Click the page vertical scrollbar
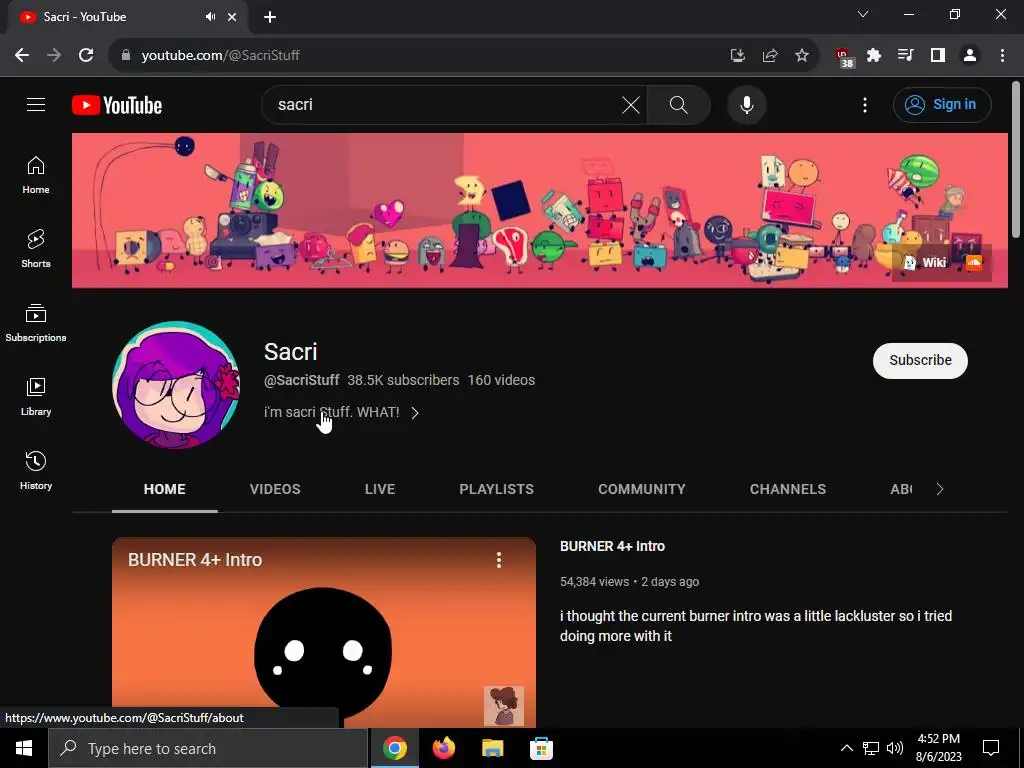The image size is (1024, 768). click(1016, 159)
